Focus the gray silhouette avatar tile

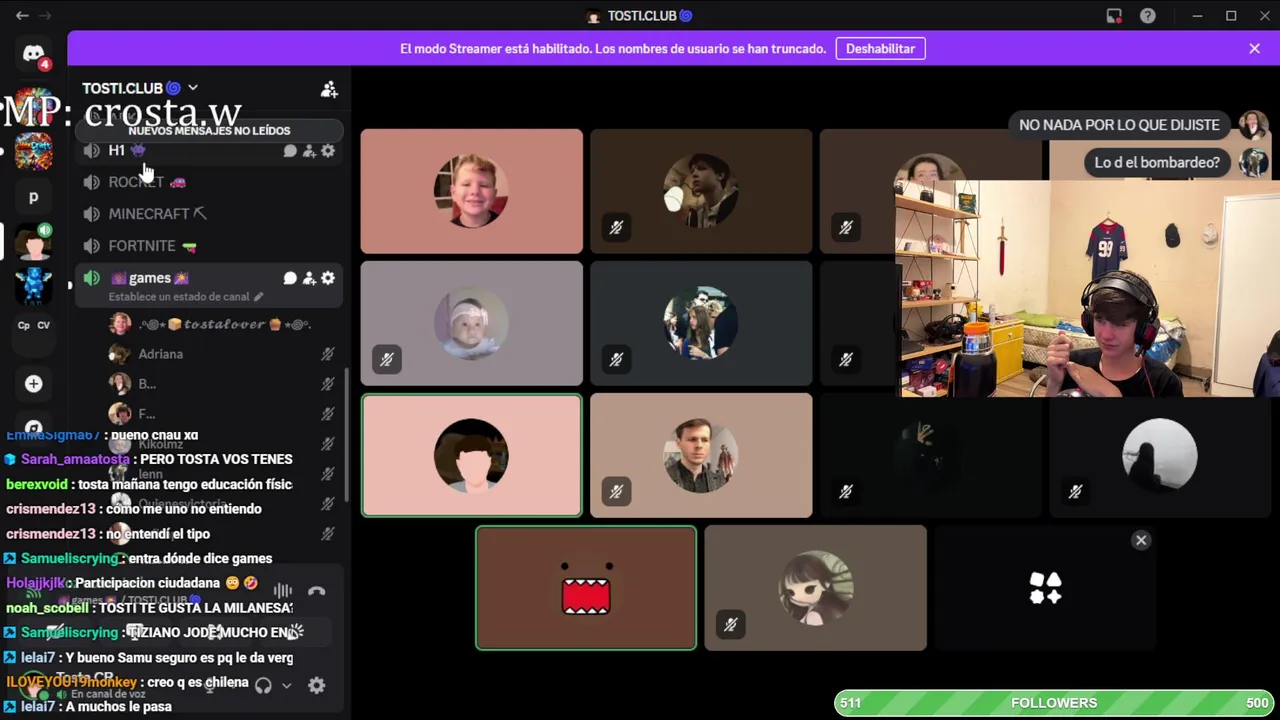(1160, 455)
